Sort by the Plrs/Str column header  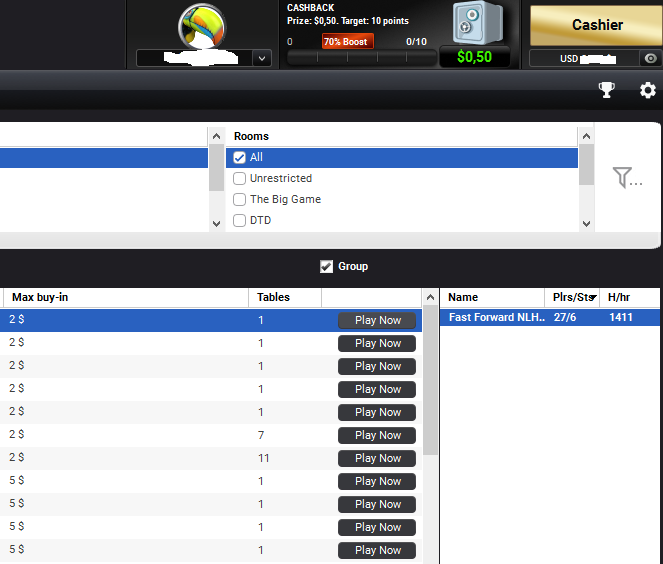point(574,297)
